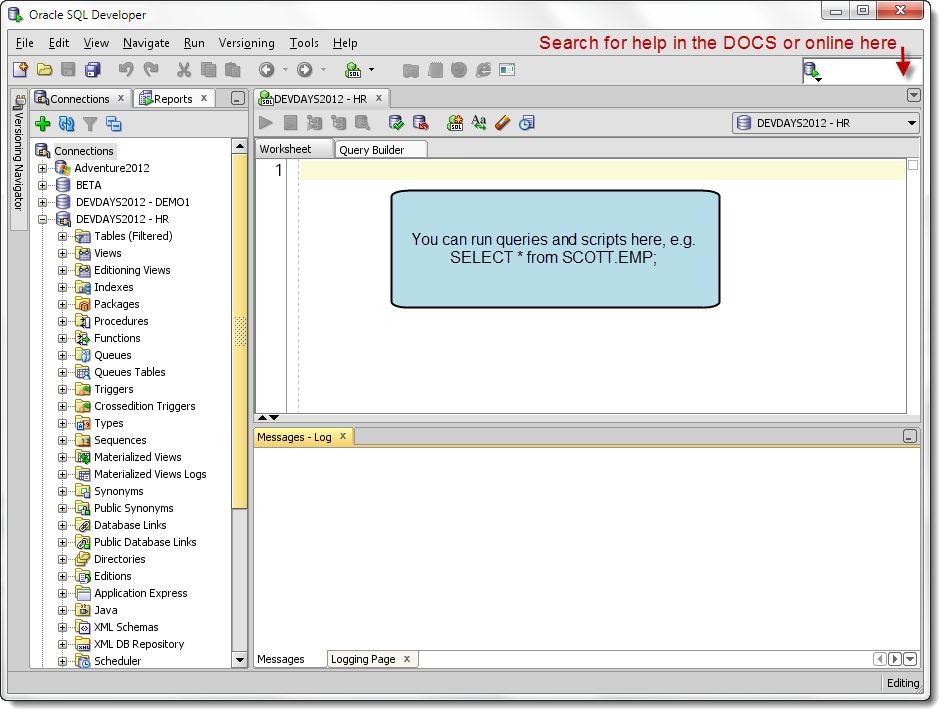Click the Schema Browser icon beside the filter
The width and height of the screenshot is (946, 716).
[113, 124]
